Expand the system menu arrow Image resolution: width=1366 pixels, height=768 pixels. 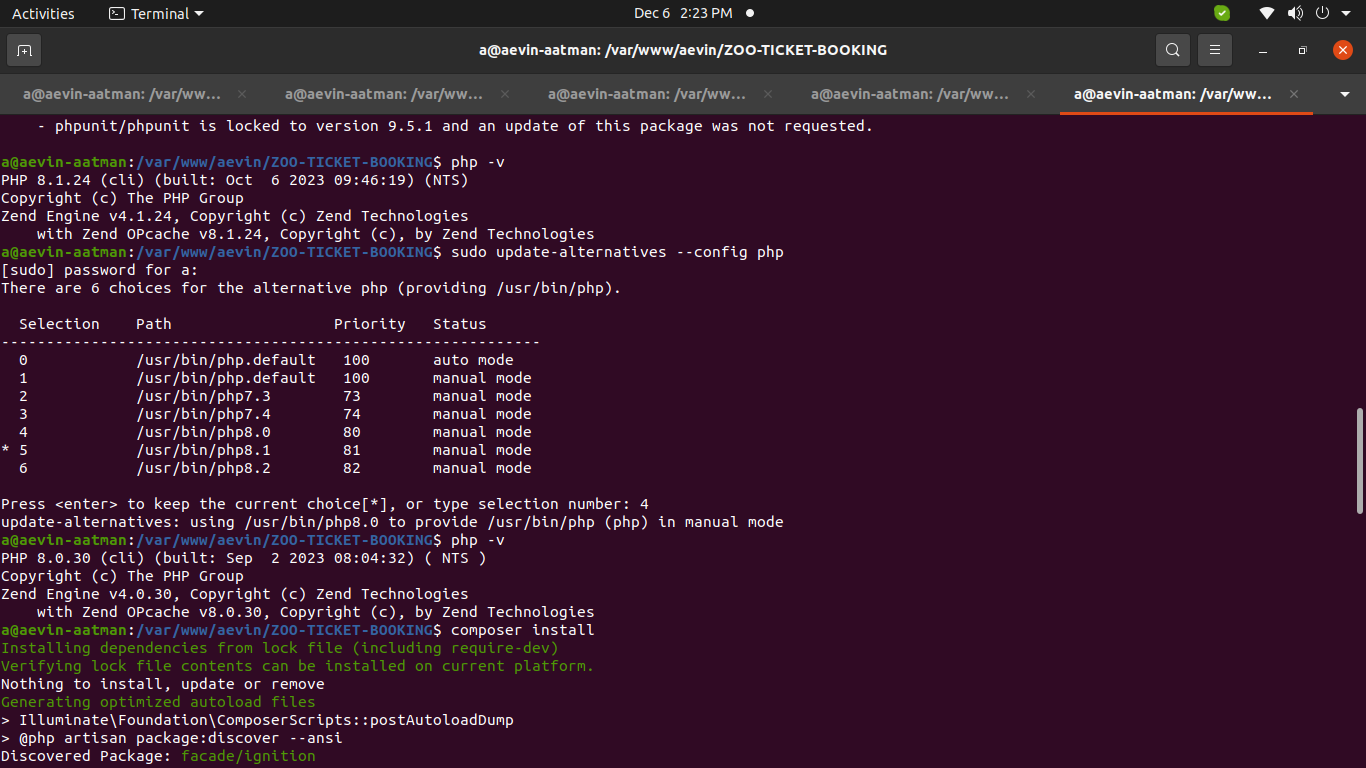(x=1343, y=13)
